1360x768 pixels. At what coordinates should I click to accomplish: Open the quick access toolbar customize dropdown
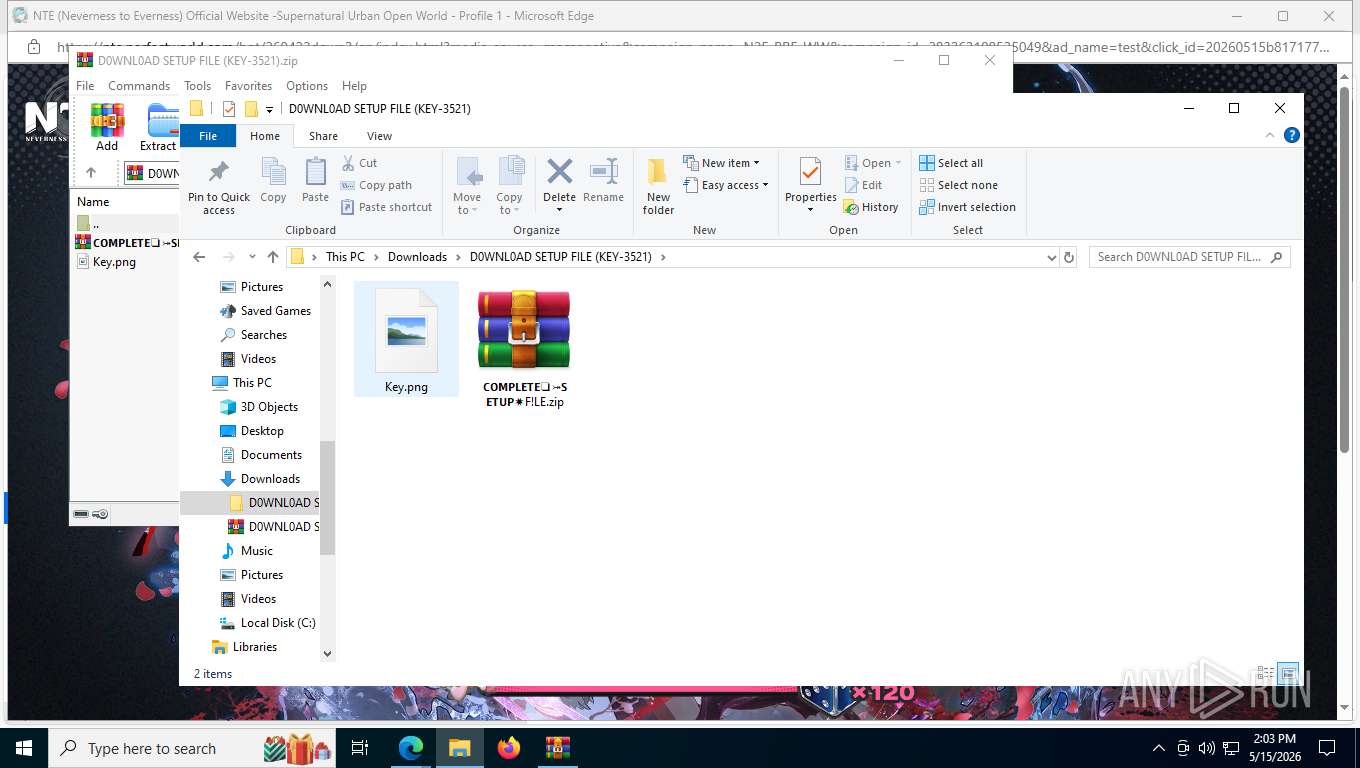coord(269,109)
